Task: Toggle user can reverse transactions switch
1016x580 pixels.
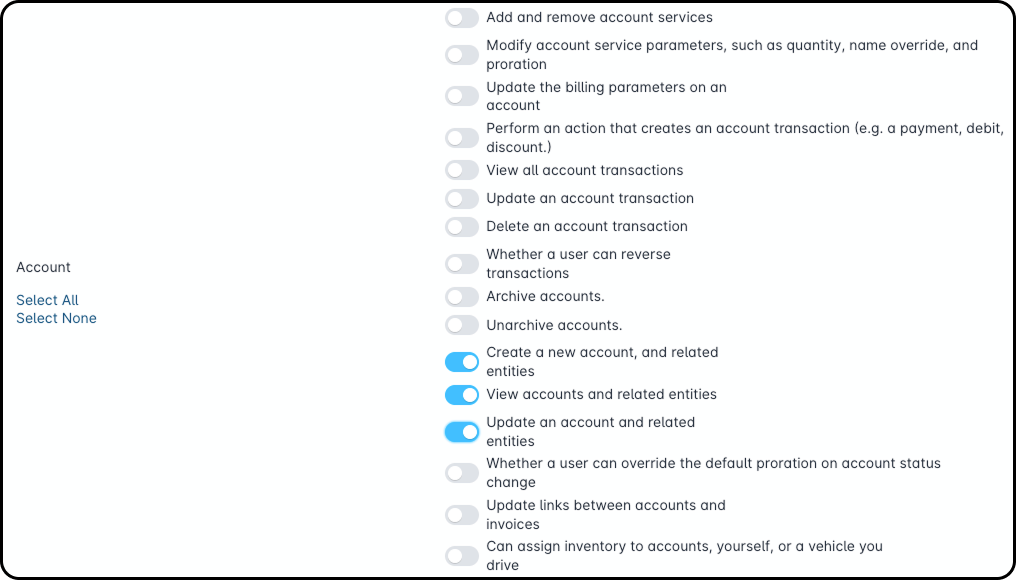Action: click(462, 264)
